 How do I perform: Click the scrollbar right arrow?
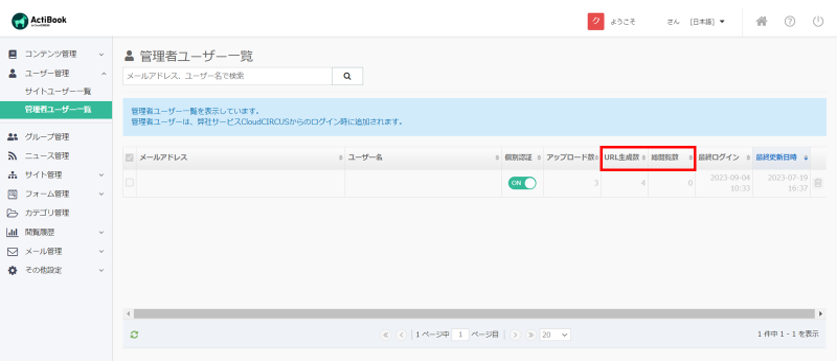[822, 313]
